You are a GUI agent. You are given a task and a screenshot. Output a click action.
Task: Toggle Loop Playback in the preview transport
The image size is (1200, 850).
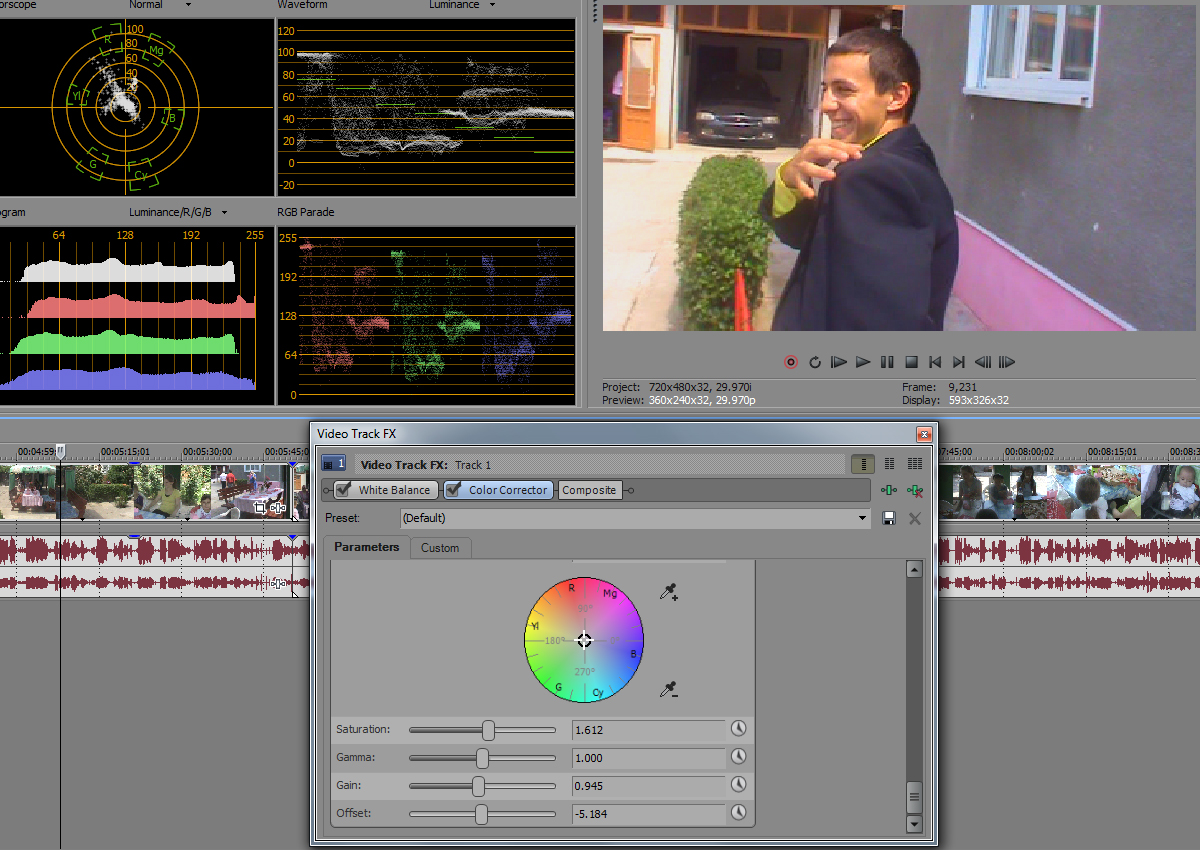[815, 362]
